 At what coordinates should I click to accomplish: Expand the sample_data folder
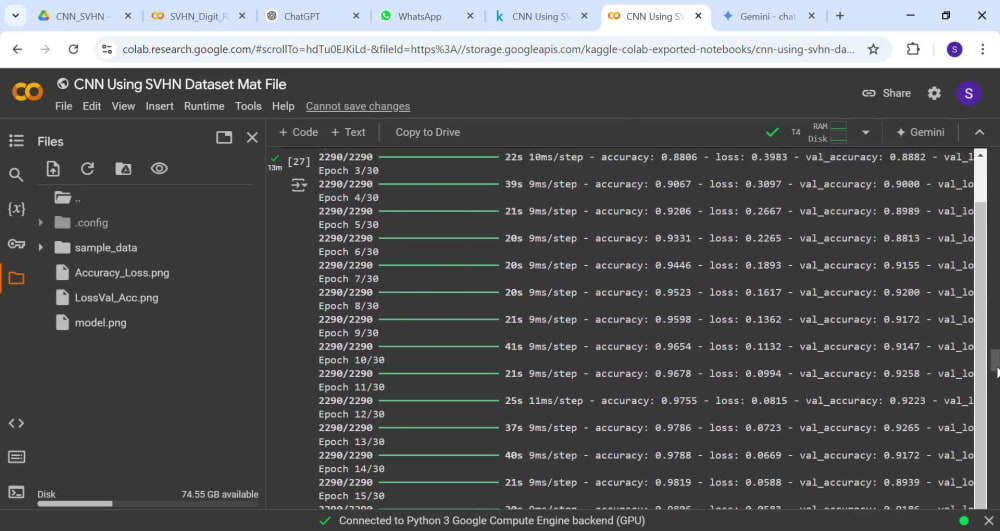tap(41, 247)
